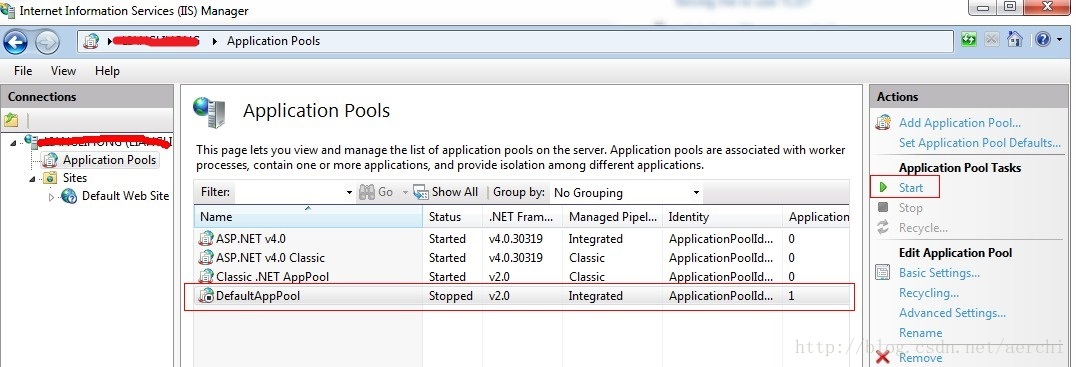Go back with the blue Back arrow
1076x367 pixels.
[x=15, y=42]
